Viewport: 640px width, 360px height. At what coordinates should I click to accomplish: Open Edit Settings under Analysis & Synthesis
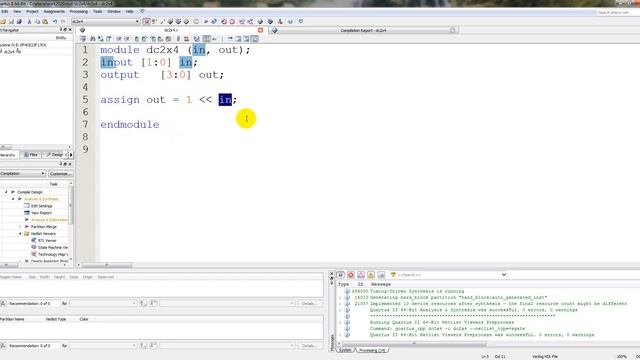click(42, 206)
